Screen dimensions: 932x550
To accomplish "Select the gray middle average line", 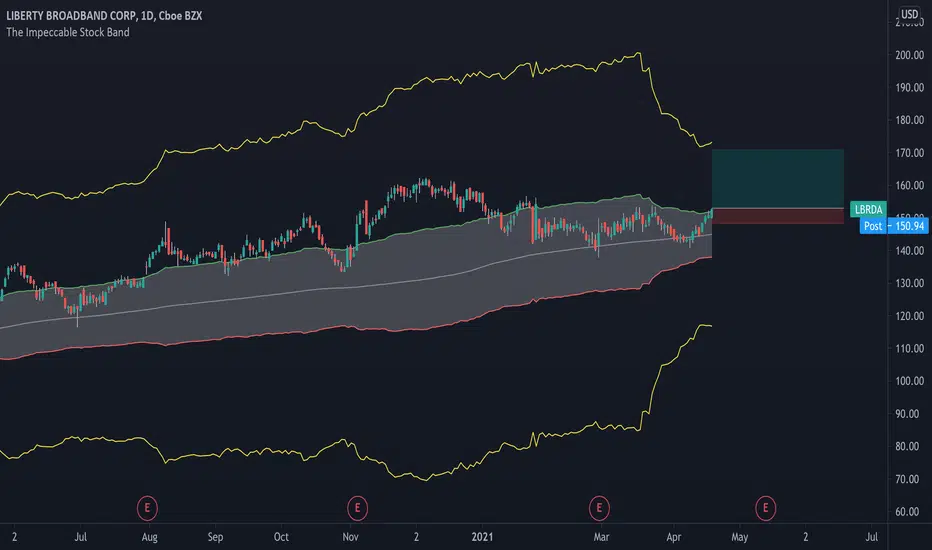I will pos(357,287).
